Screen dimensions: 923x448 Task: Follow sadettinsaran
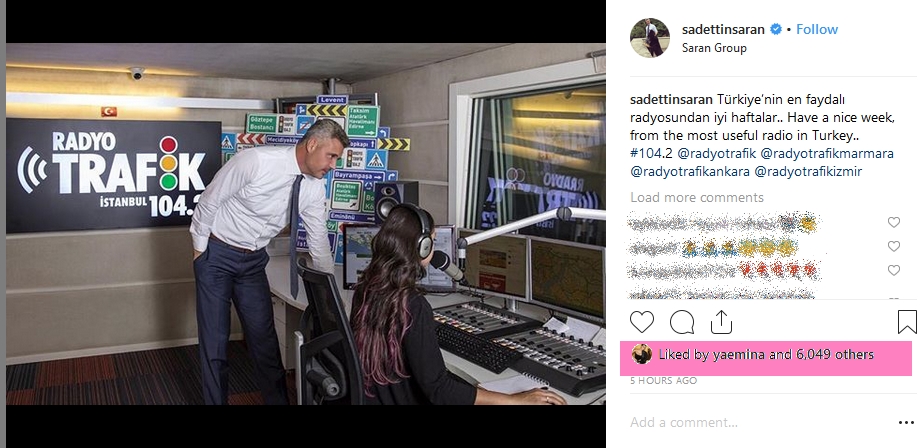(x=817, y=29)
